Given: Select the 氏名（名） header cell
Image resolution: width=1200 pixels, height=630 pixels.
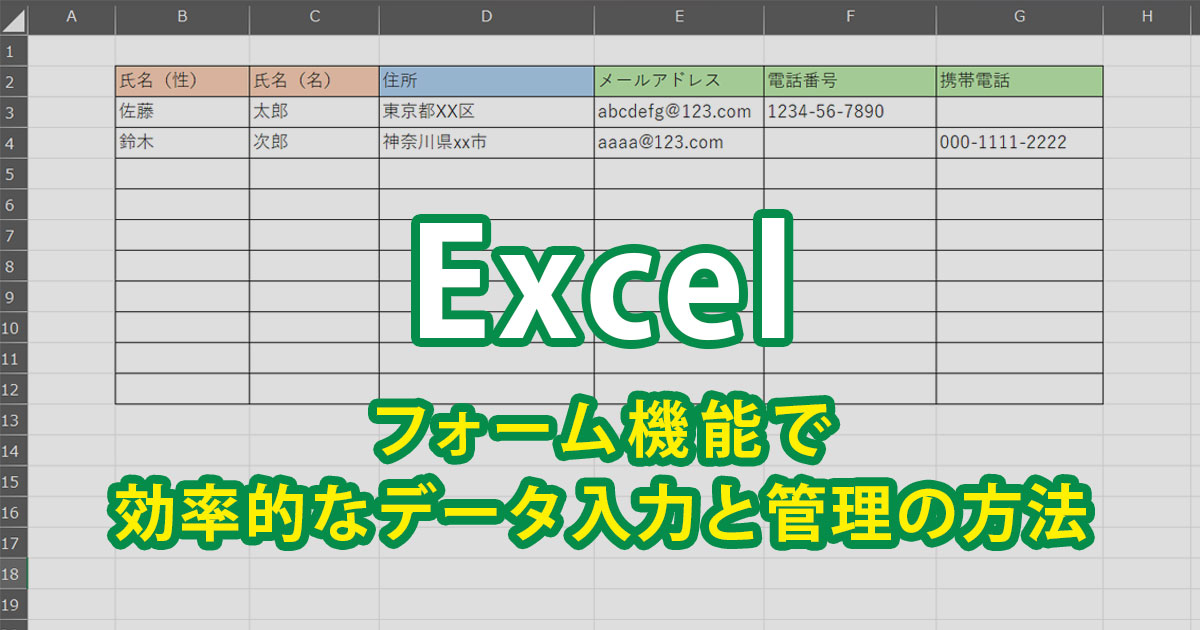Looking at the screenshot, I should pos(314,81).
